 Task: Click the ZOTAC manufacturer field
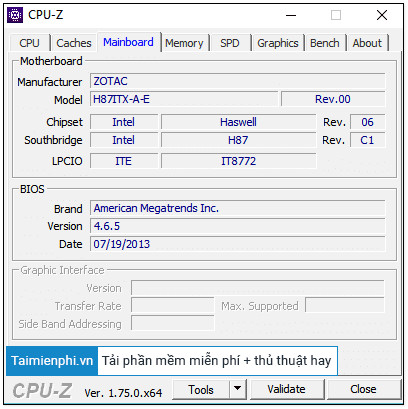tap(238, 81)
